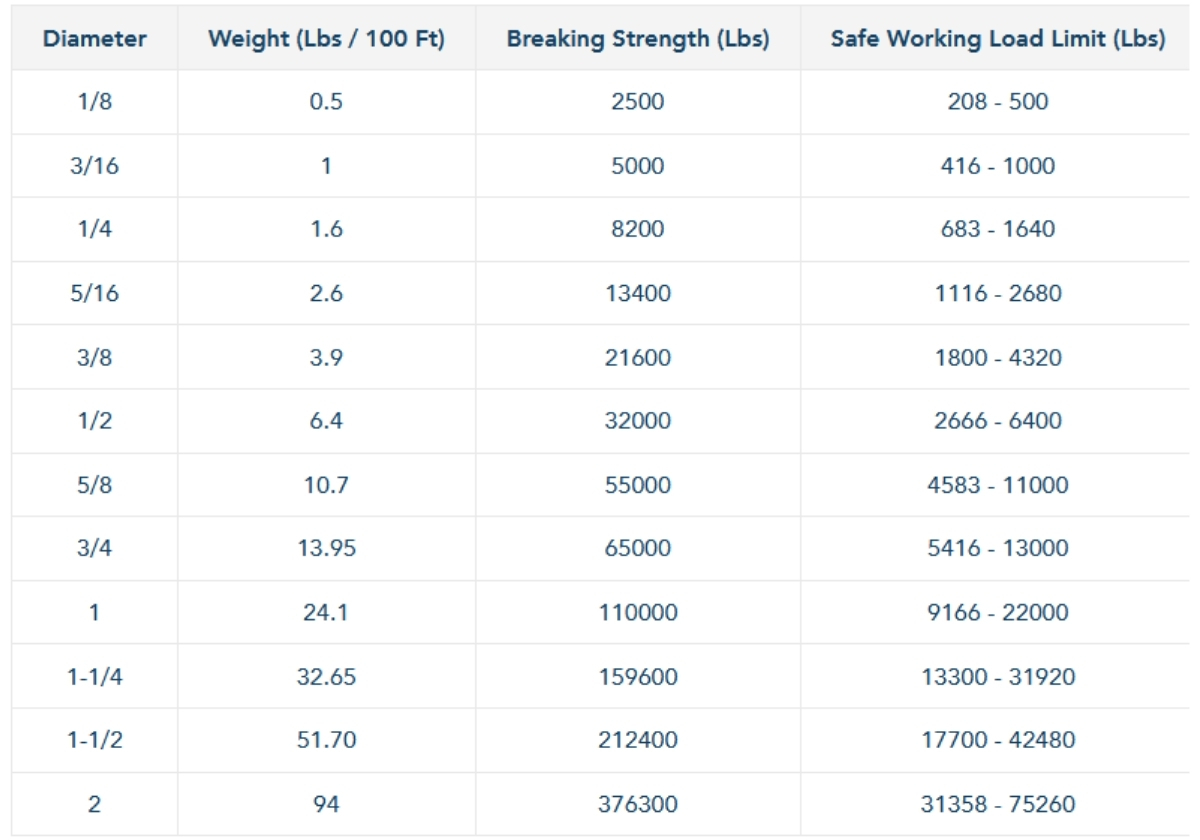Click breaking strength 376300
This screenshot has height=840, width=1200.
tap(637, 804)
